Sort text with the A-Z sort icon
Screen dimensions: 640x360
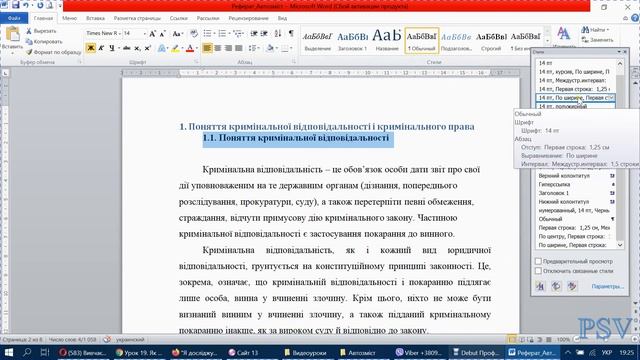pos(278,33)
